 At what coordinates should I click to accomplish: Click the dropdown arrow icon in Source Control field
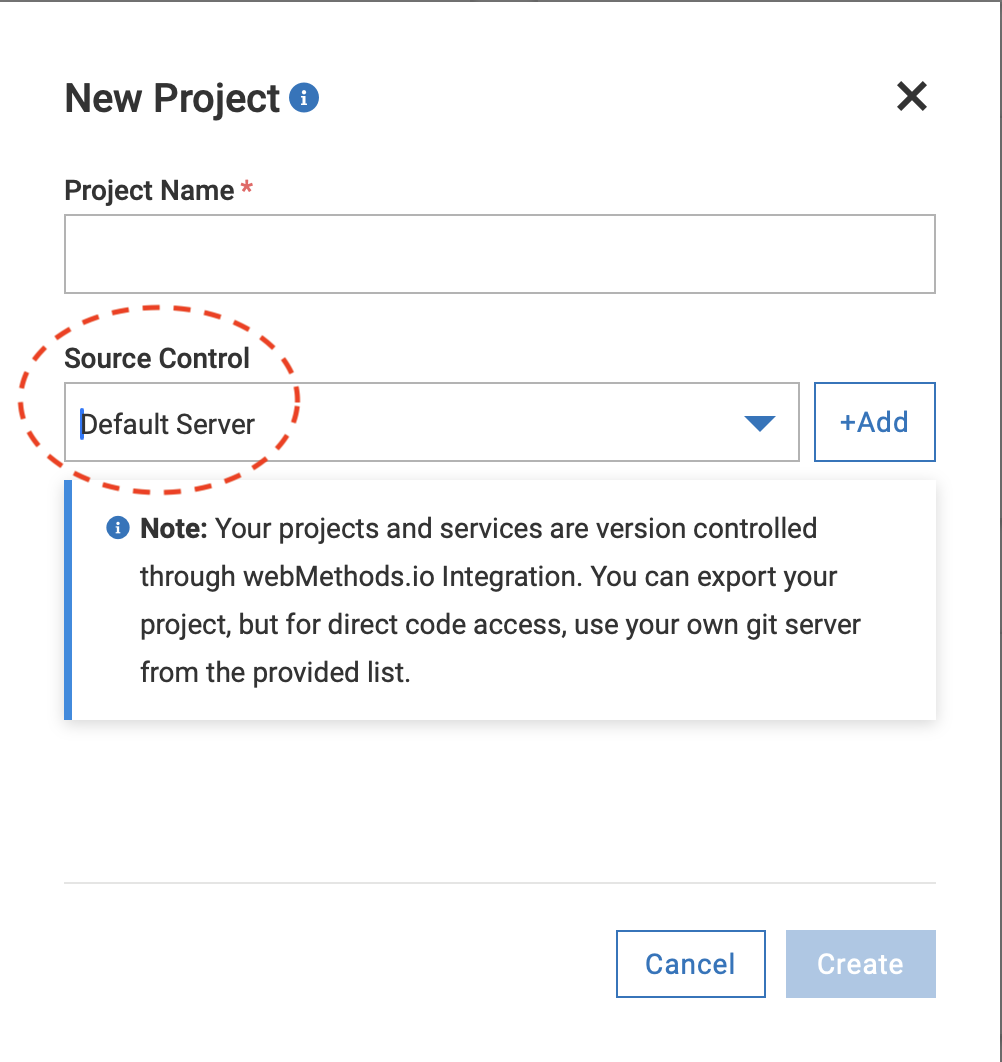click(x=759, y=422)
